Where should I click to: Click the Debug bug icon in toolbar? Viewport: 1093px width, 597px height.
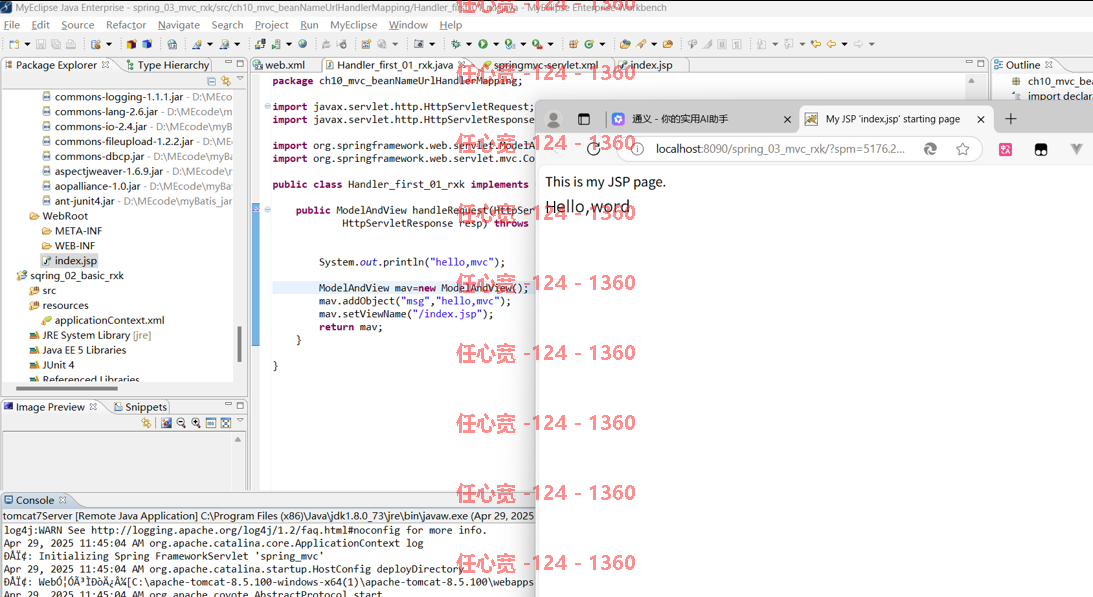click(x=455, y=44)
